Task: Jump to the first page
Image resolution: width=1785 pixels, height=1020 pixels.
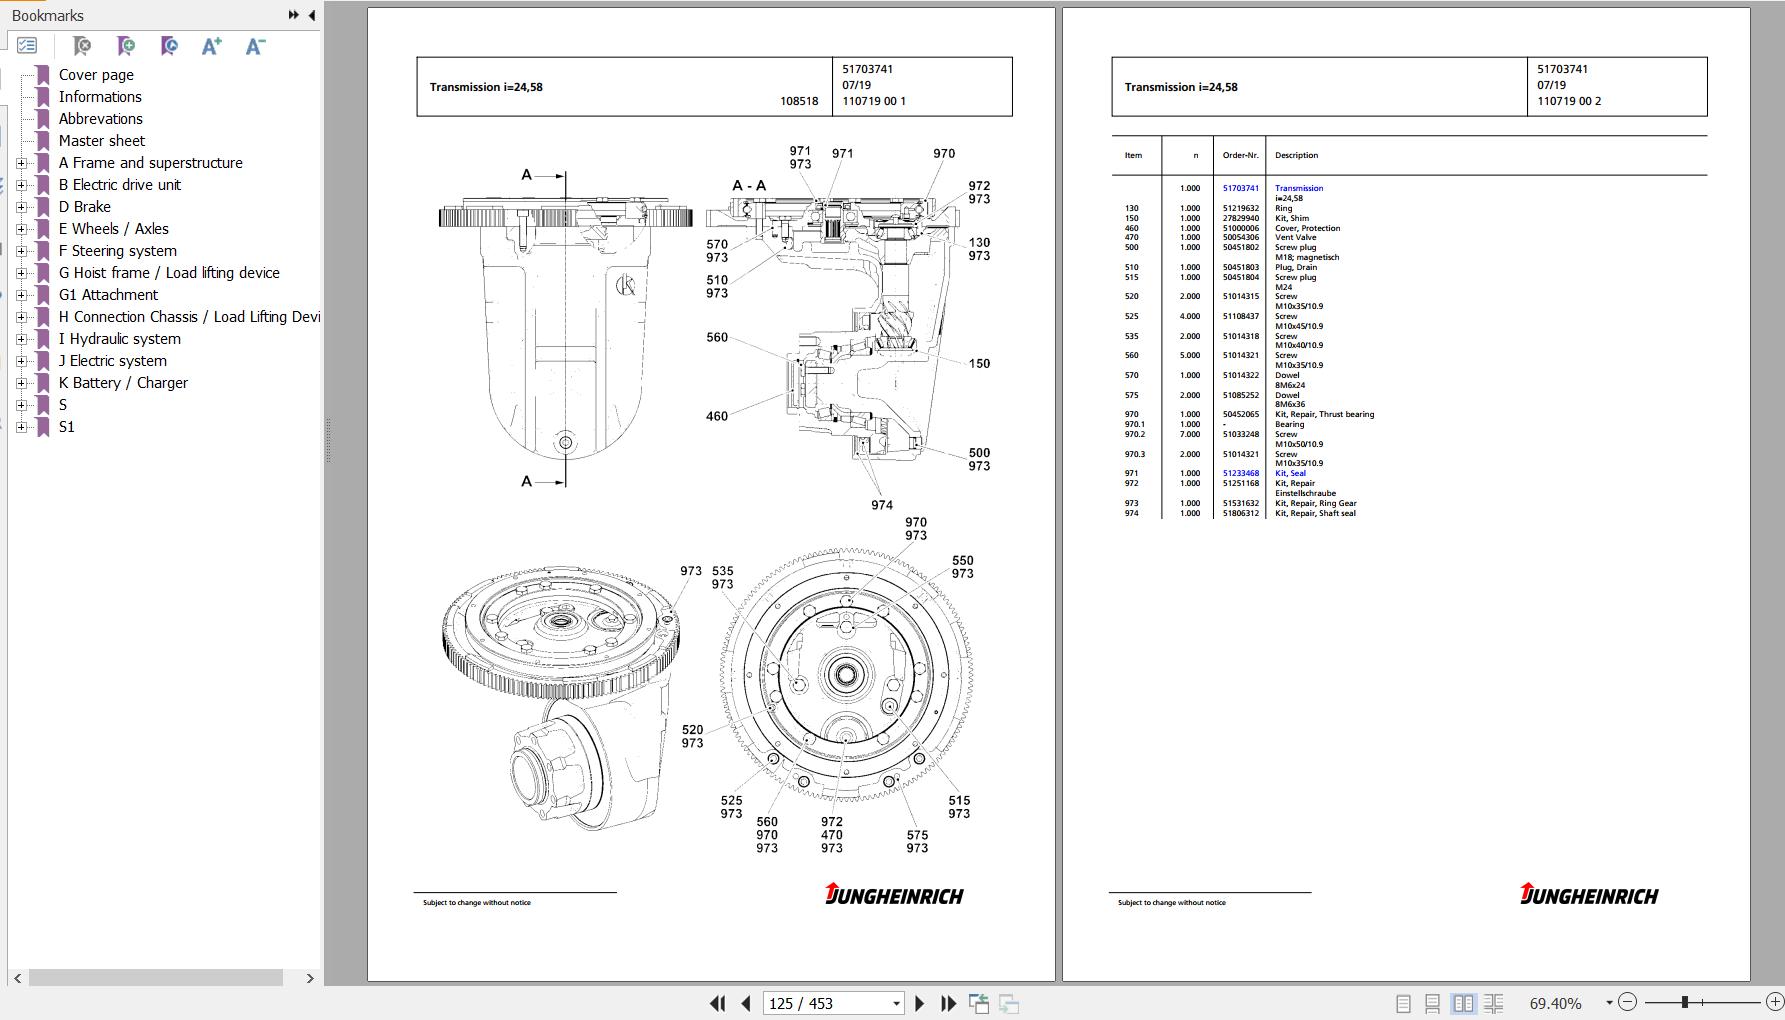Action: pyautogui.click(x=717, y=1003)
